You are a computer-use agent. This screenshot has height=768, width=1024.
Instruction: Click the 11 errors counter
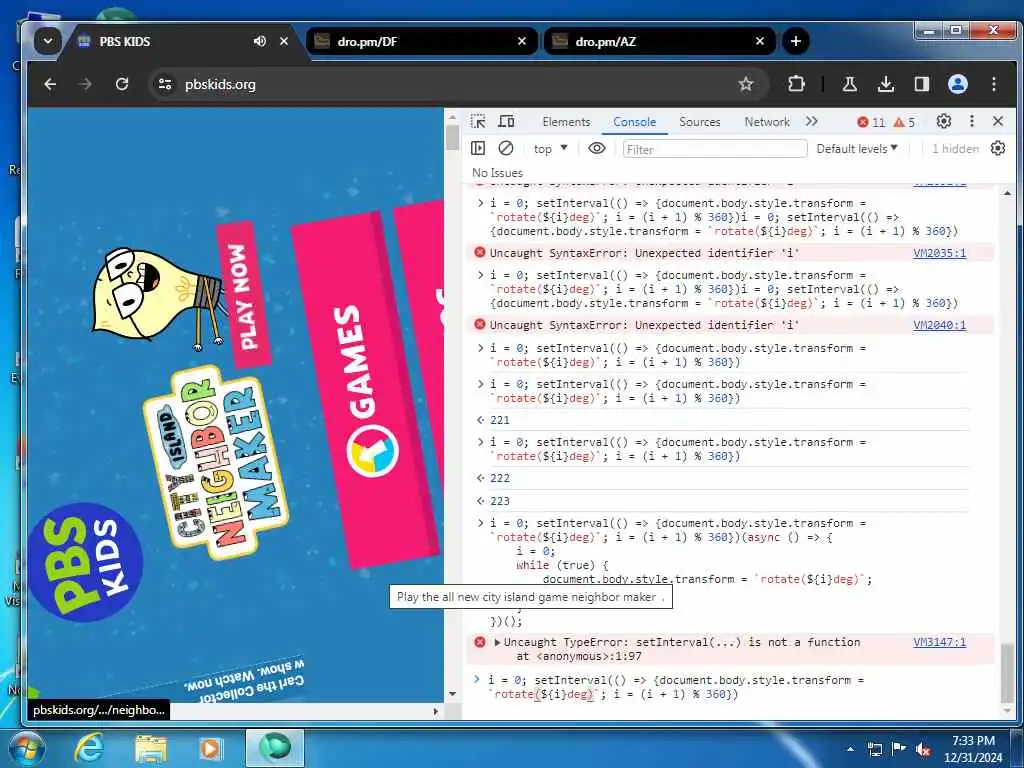point(871,122)
